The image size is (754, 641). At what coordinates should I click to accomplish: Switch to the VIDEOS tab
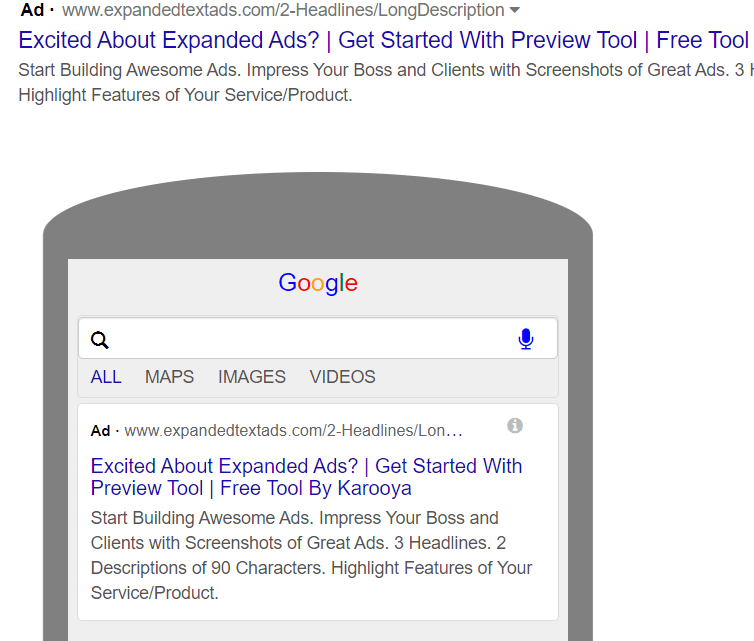pyautogui.click(x=342, y=377)
